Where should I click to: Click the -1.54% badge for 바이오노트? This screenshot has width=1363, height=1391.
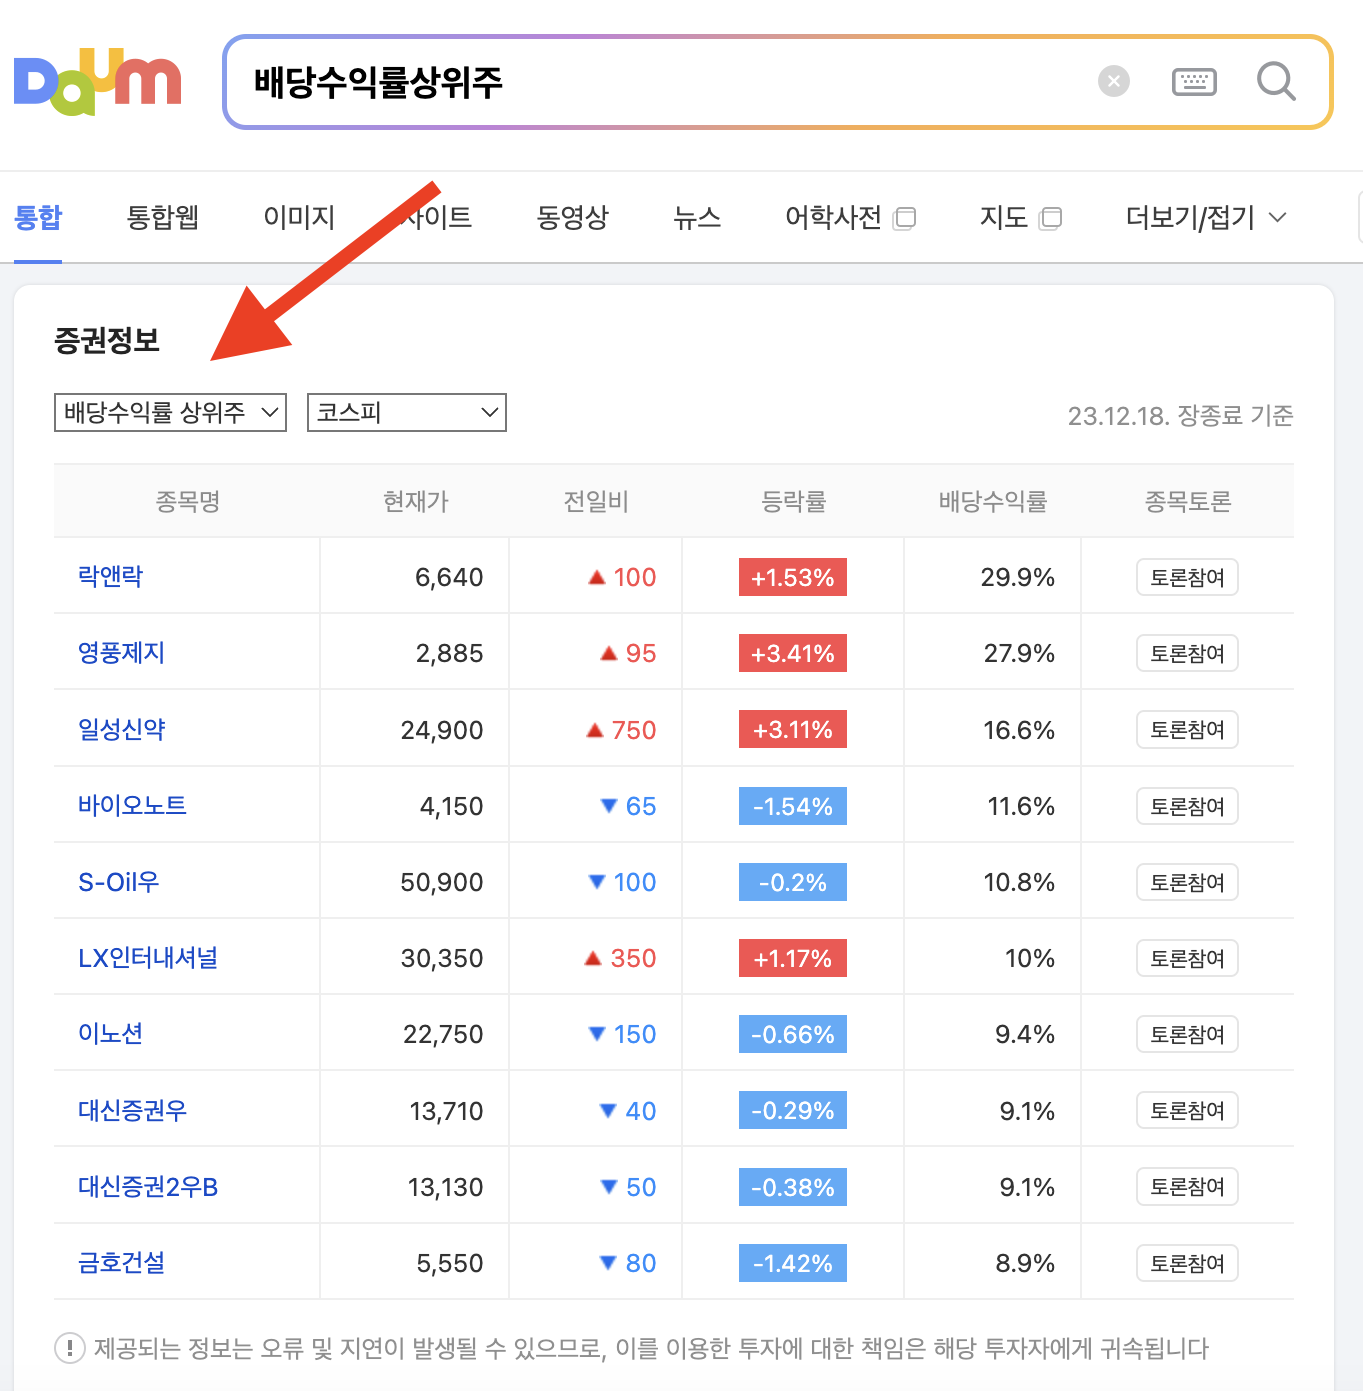[x=792, y=806]
